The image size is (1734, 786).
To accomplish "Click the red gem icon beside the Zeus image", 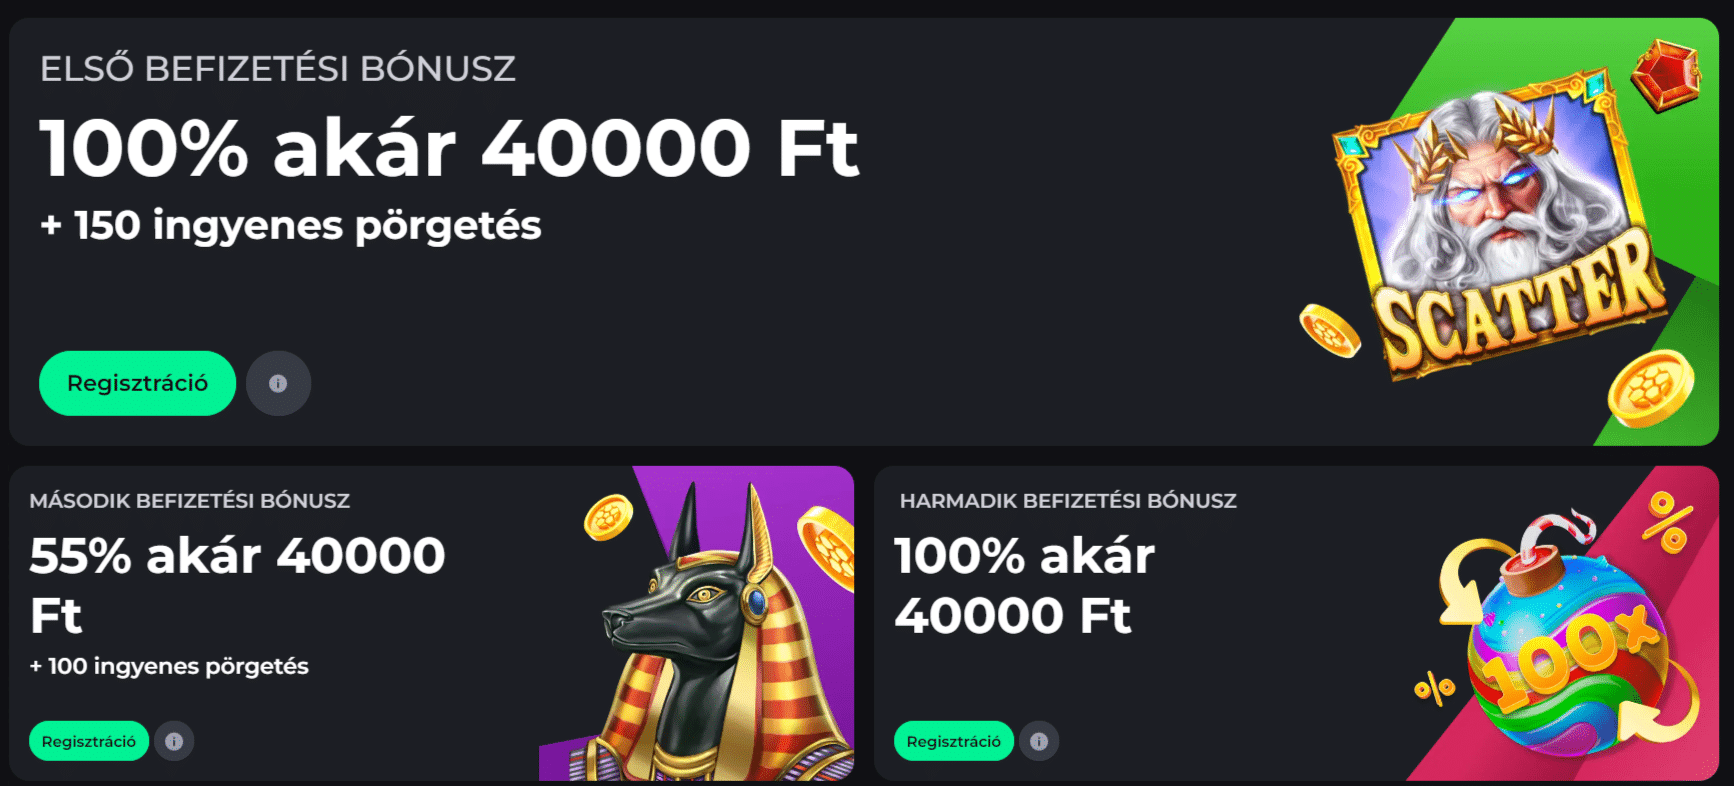I will click(1666, 74).
